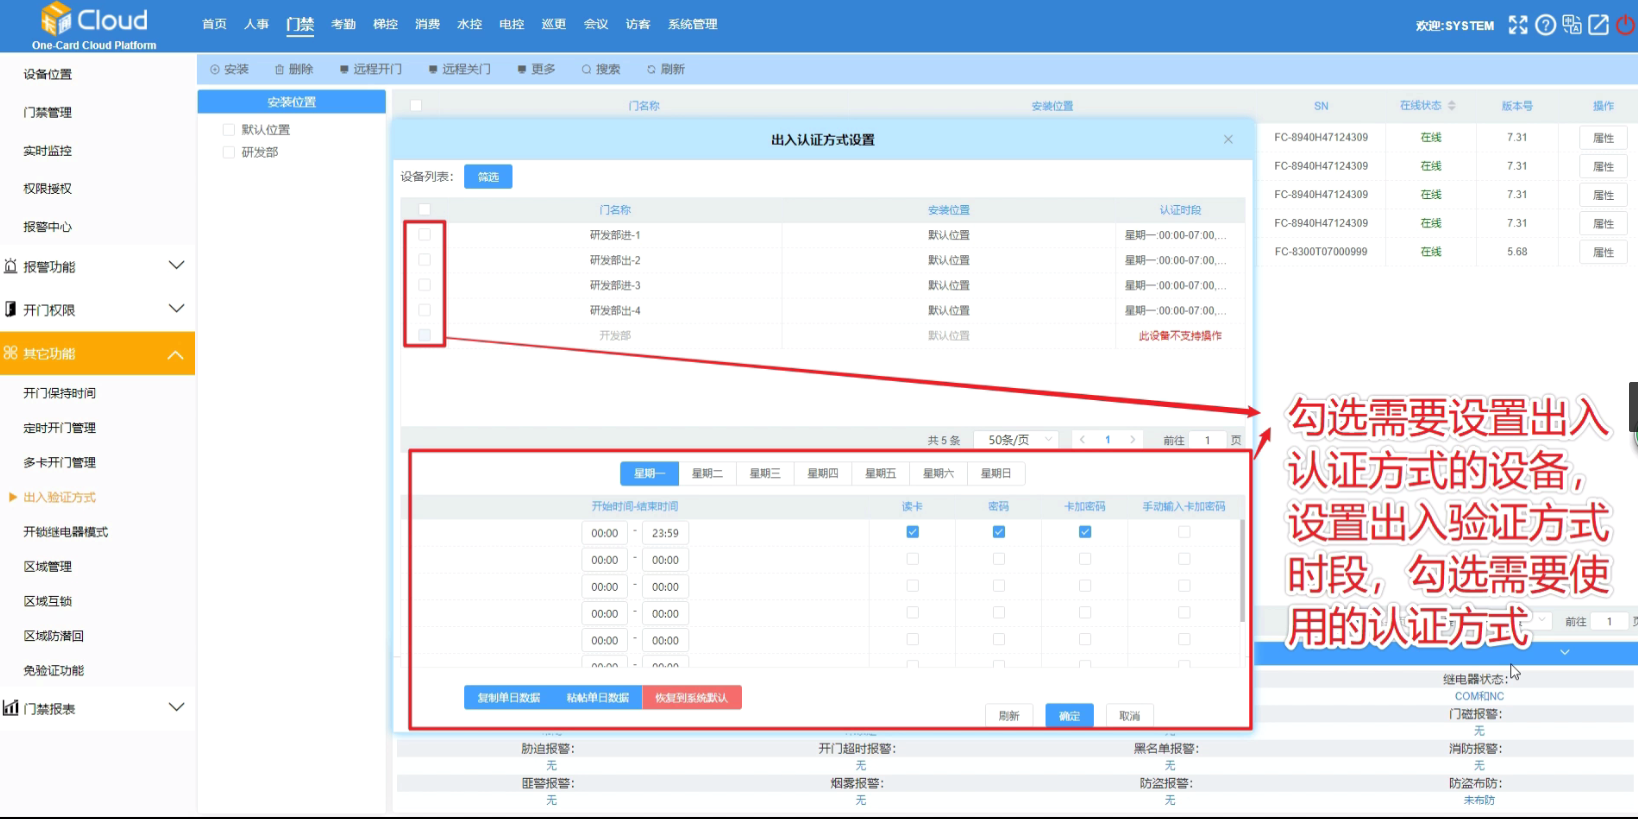This screenshot has width=1638, height=819.
Task: Uncheck 密码 for the 00:00-23:59 period
Action: click(x=998, y=532)
